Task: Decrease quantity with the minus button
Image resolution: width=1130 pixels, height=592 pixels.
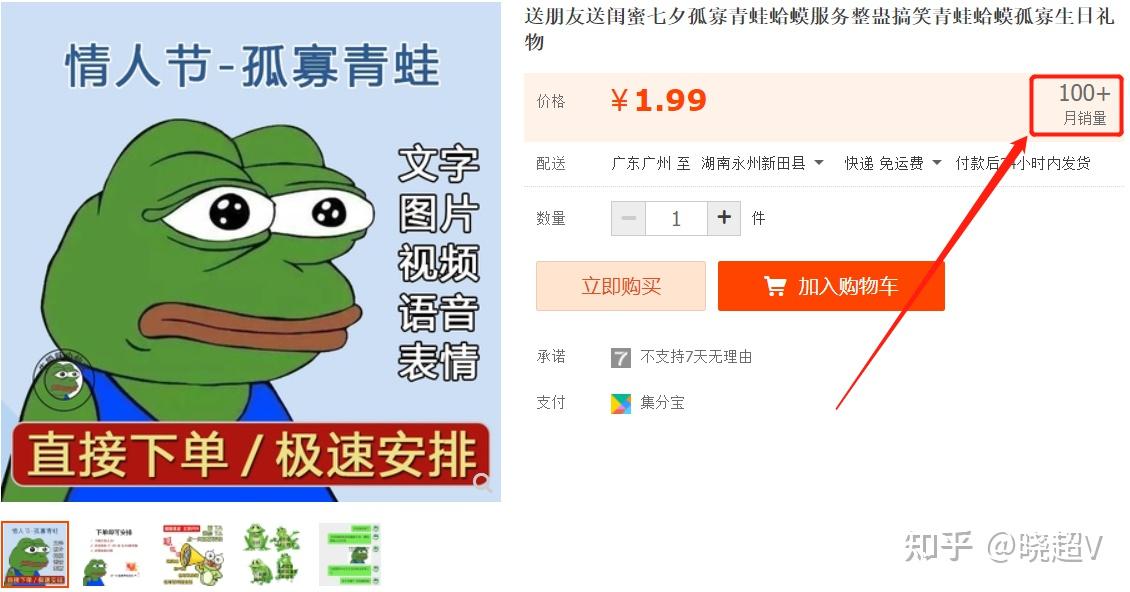Action: [x=628, y=218]
